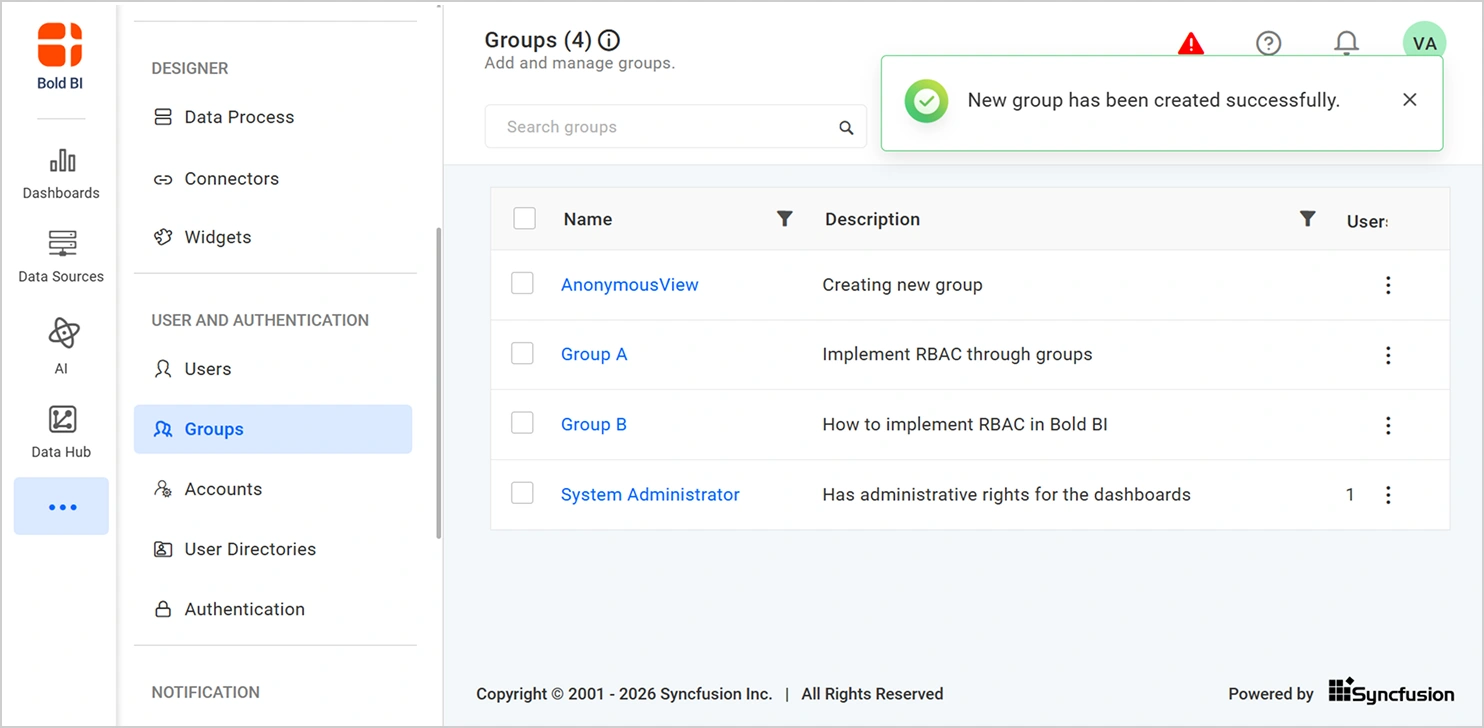Check the AnonymousView row checkbox
The height and width of the screenshot is (728, 1484).
point(522,284)
